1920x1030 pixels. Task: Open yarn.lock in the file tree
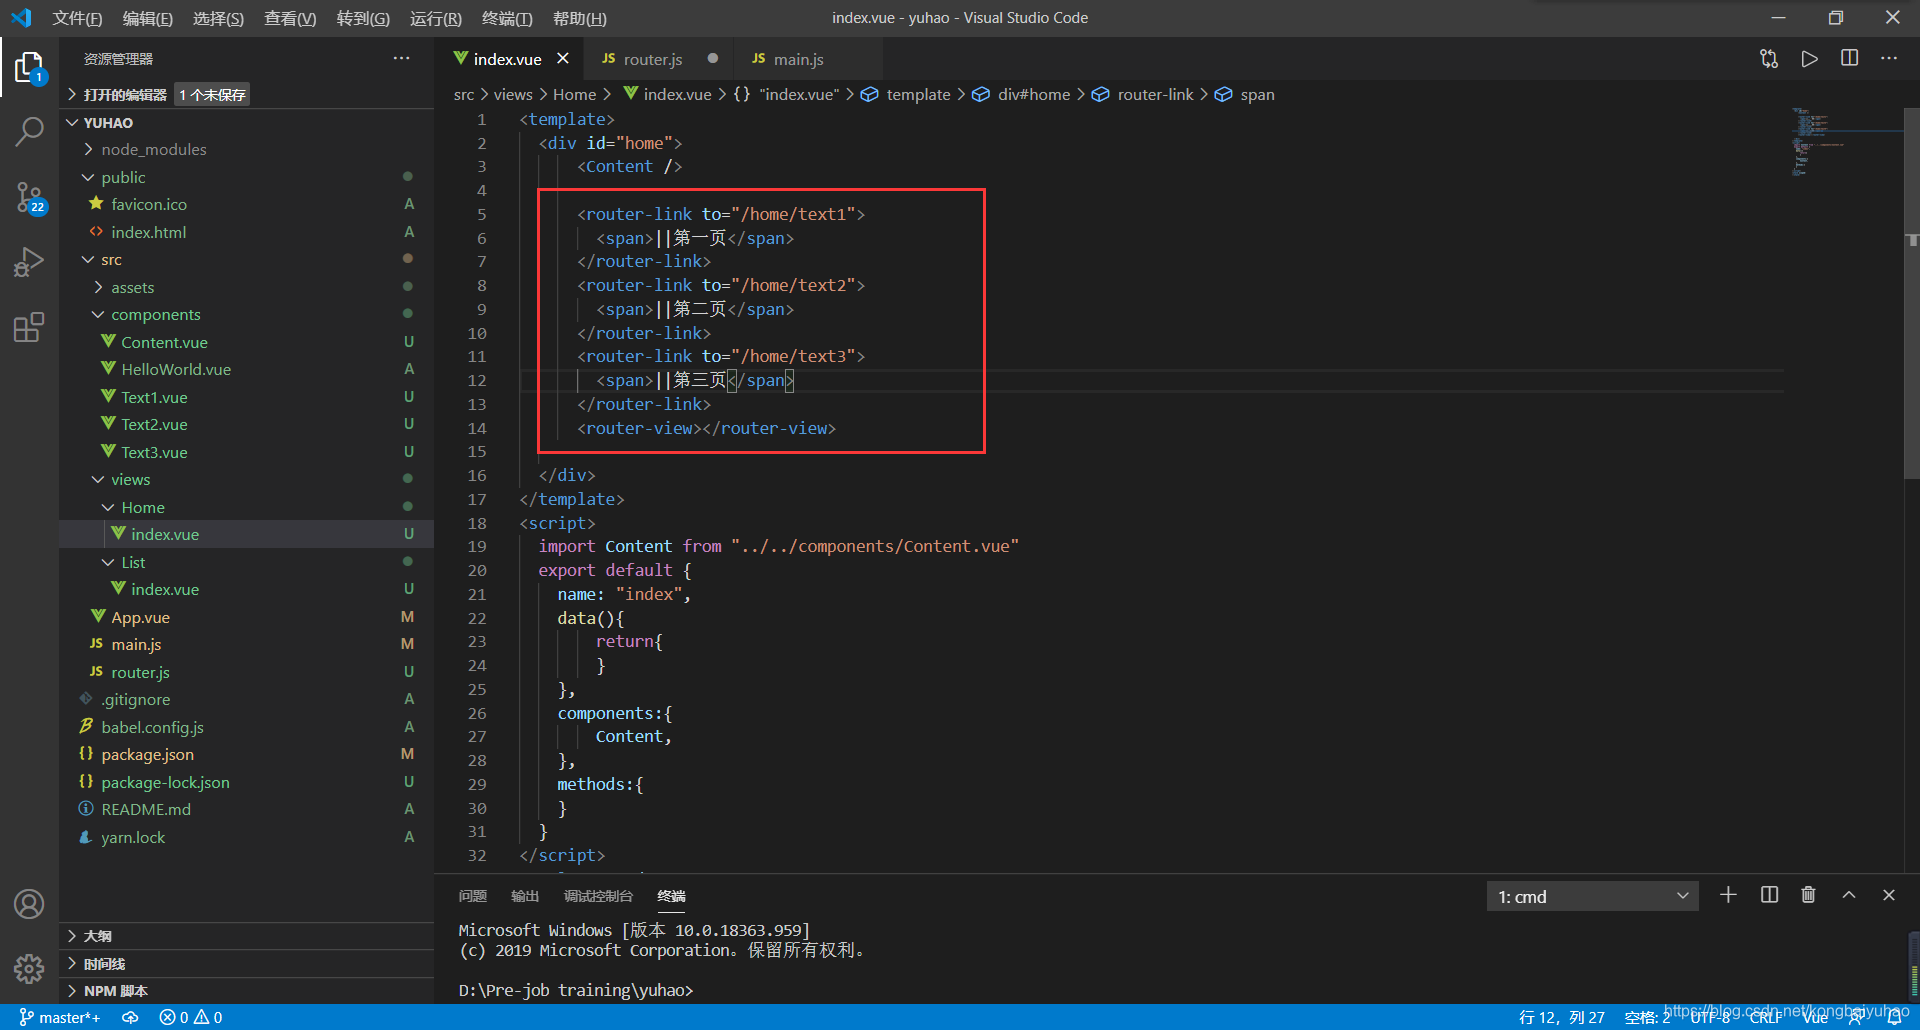247,837
